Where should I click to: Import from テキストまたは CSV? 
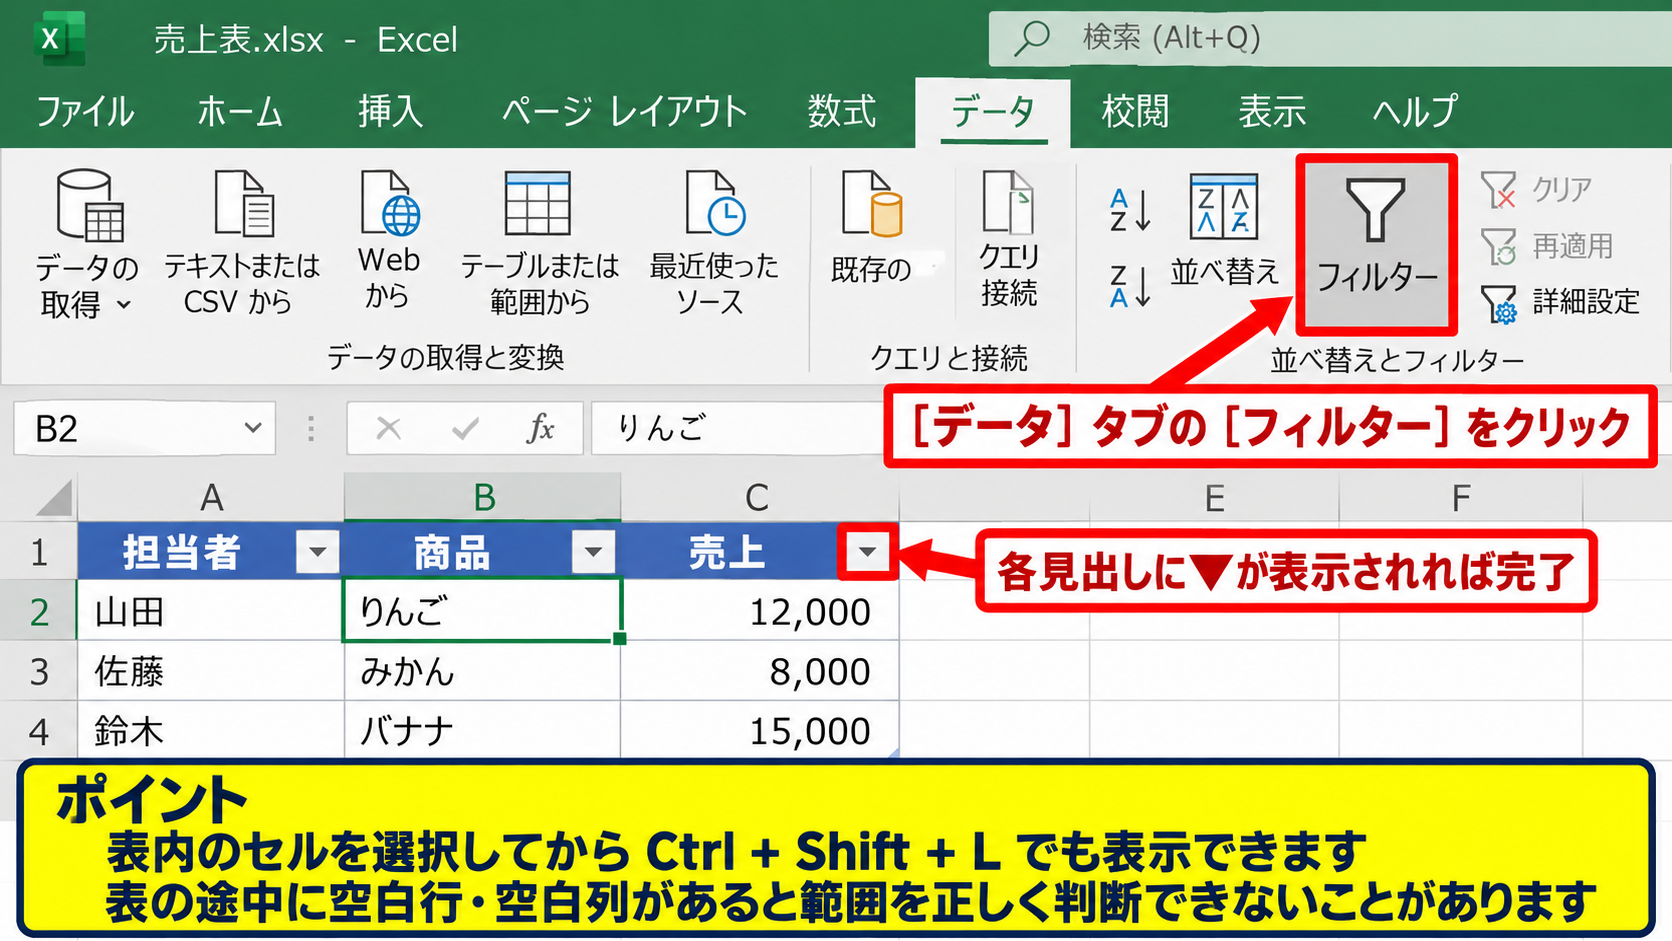(241, 244)
